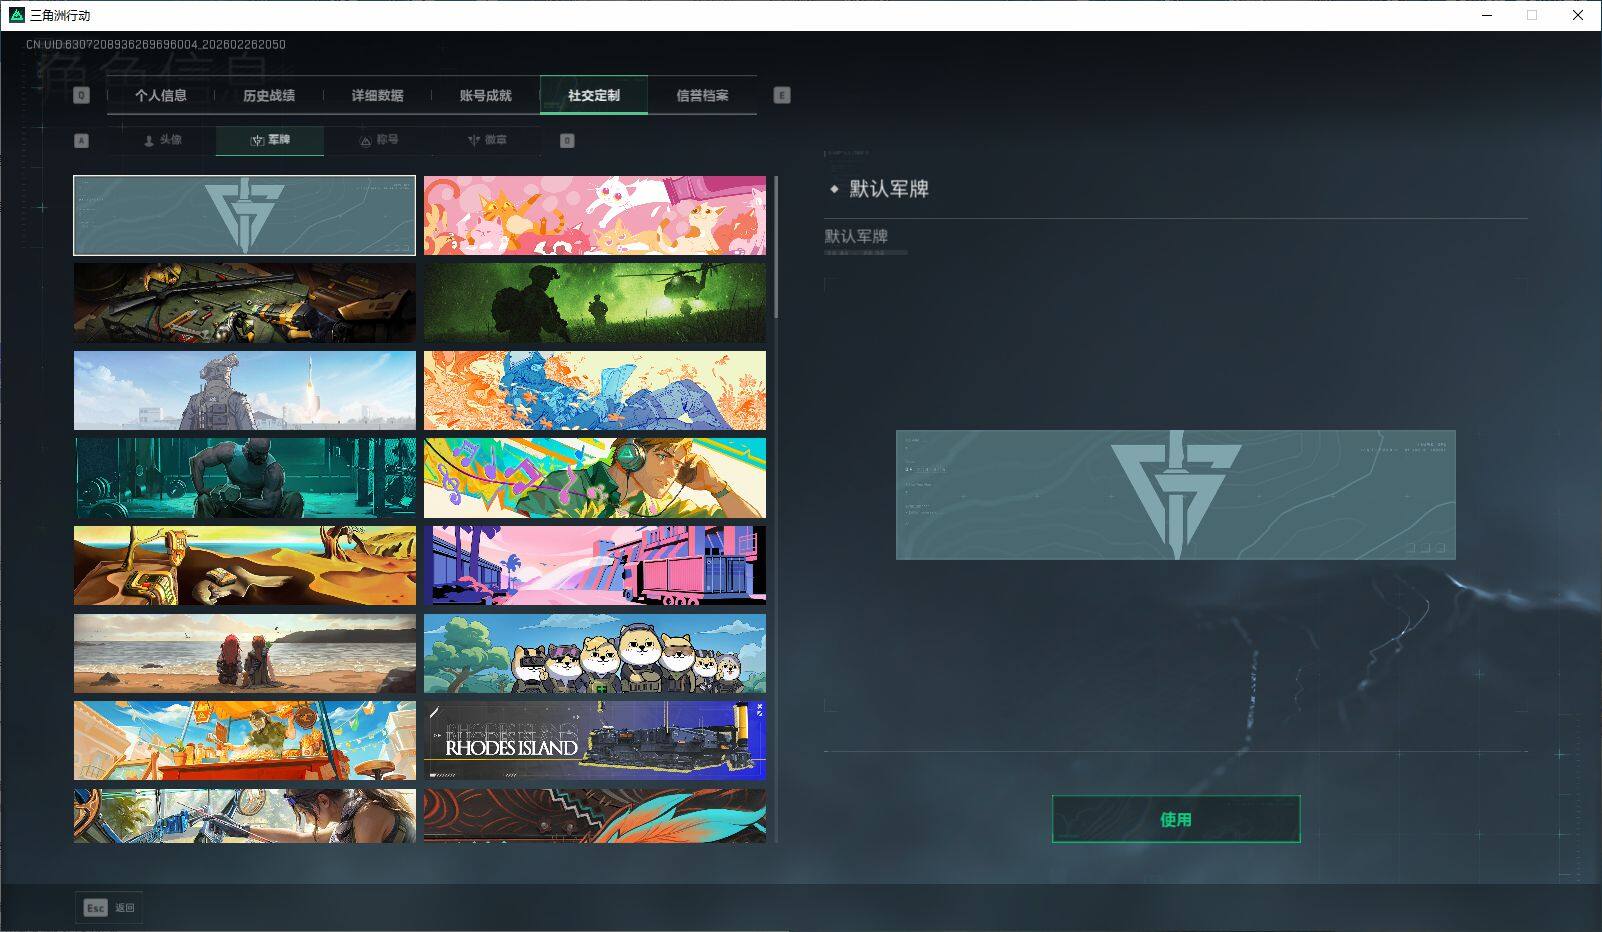1602x932 pixels.
Task: Select the RHODES ISLAND train dog tag
Action: click(595, 741)
